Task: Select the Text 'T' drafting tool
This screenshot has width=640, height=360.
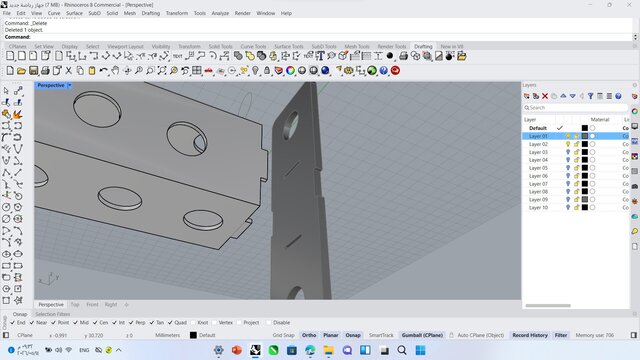Action: (x=320, y=56)
